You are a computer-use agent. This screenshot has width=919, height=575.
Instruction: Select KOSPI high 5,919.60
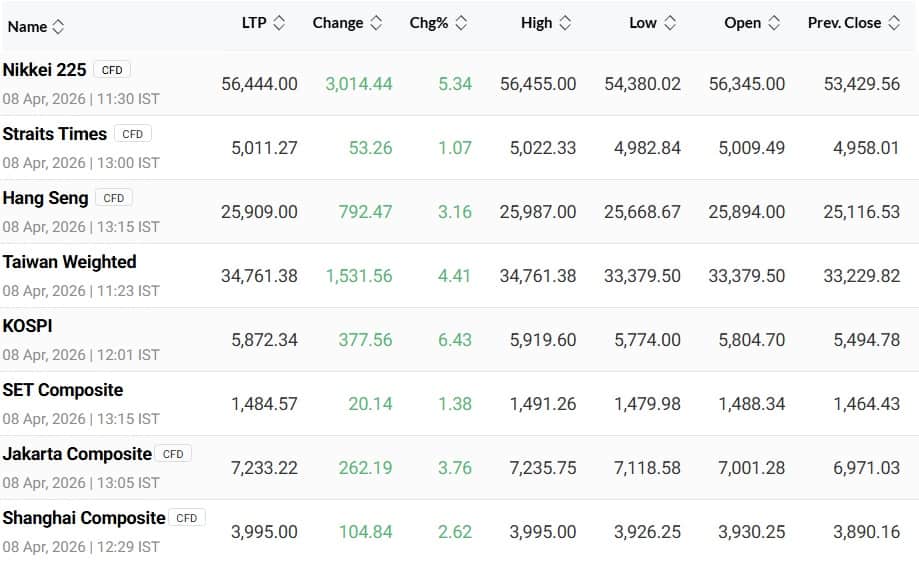coord(543,340)
